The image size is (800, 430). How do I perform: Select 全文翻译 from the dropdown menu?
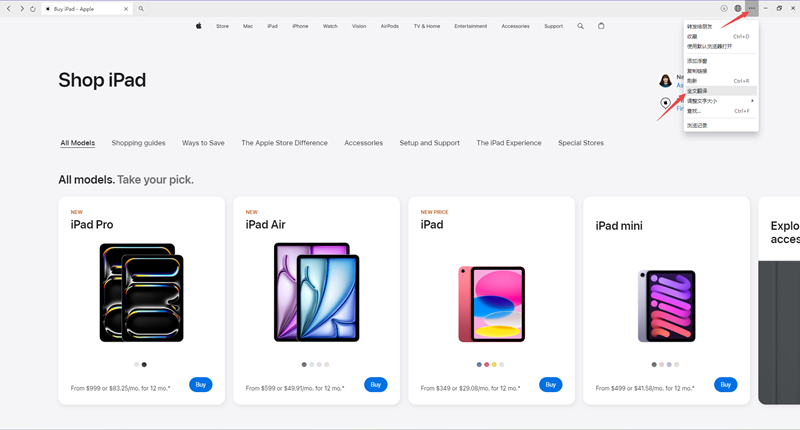pos(698,91)
